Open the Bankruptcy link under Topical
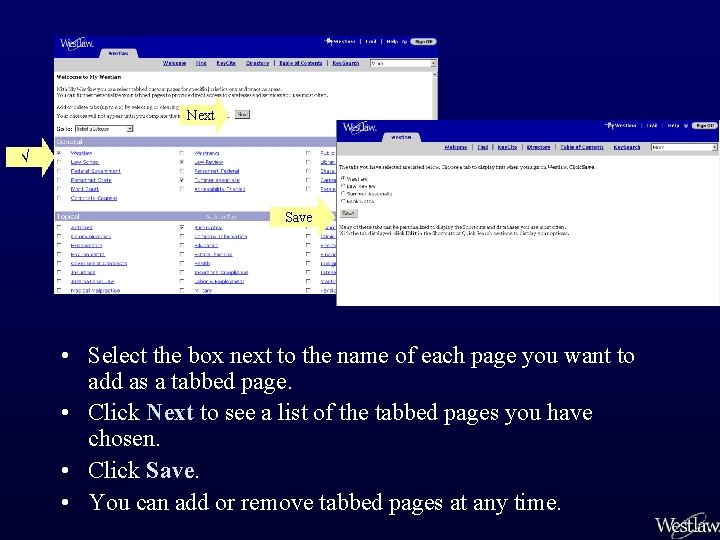 [208, 227]
